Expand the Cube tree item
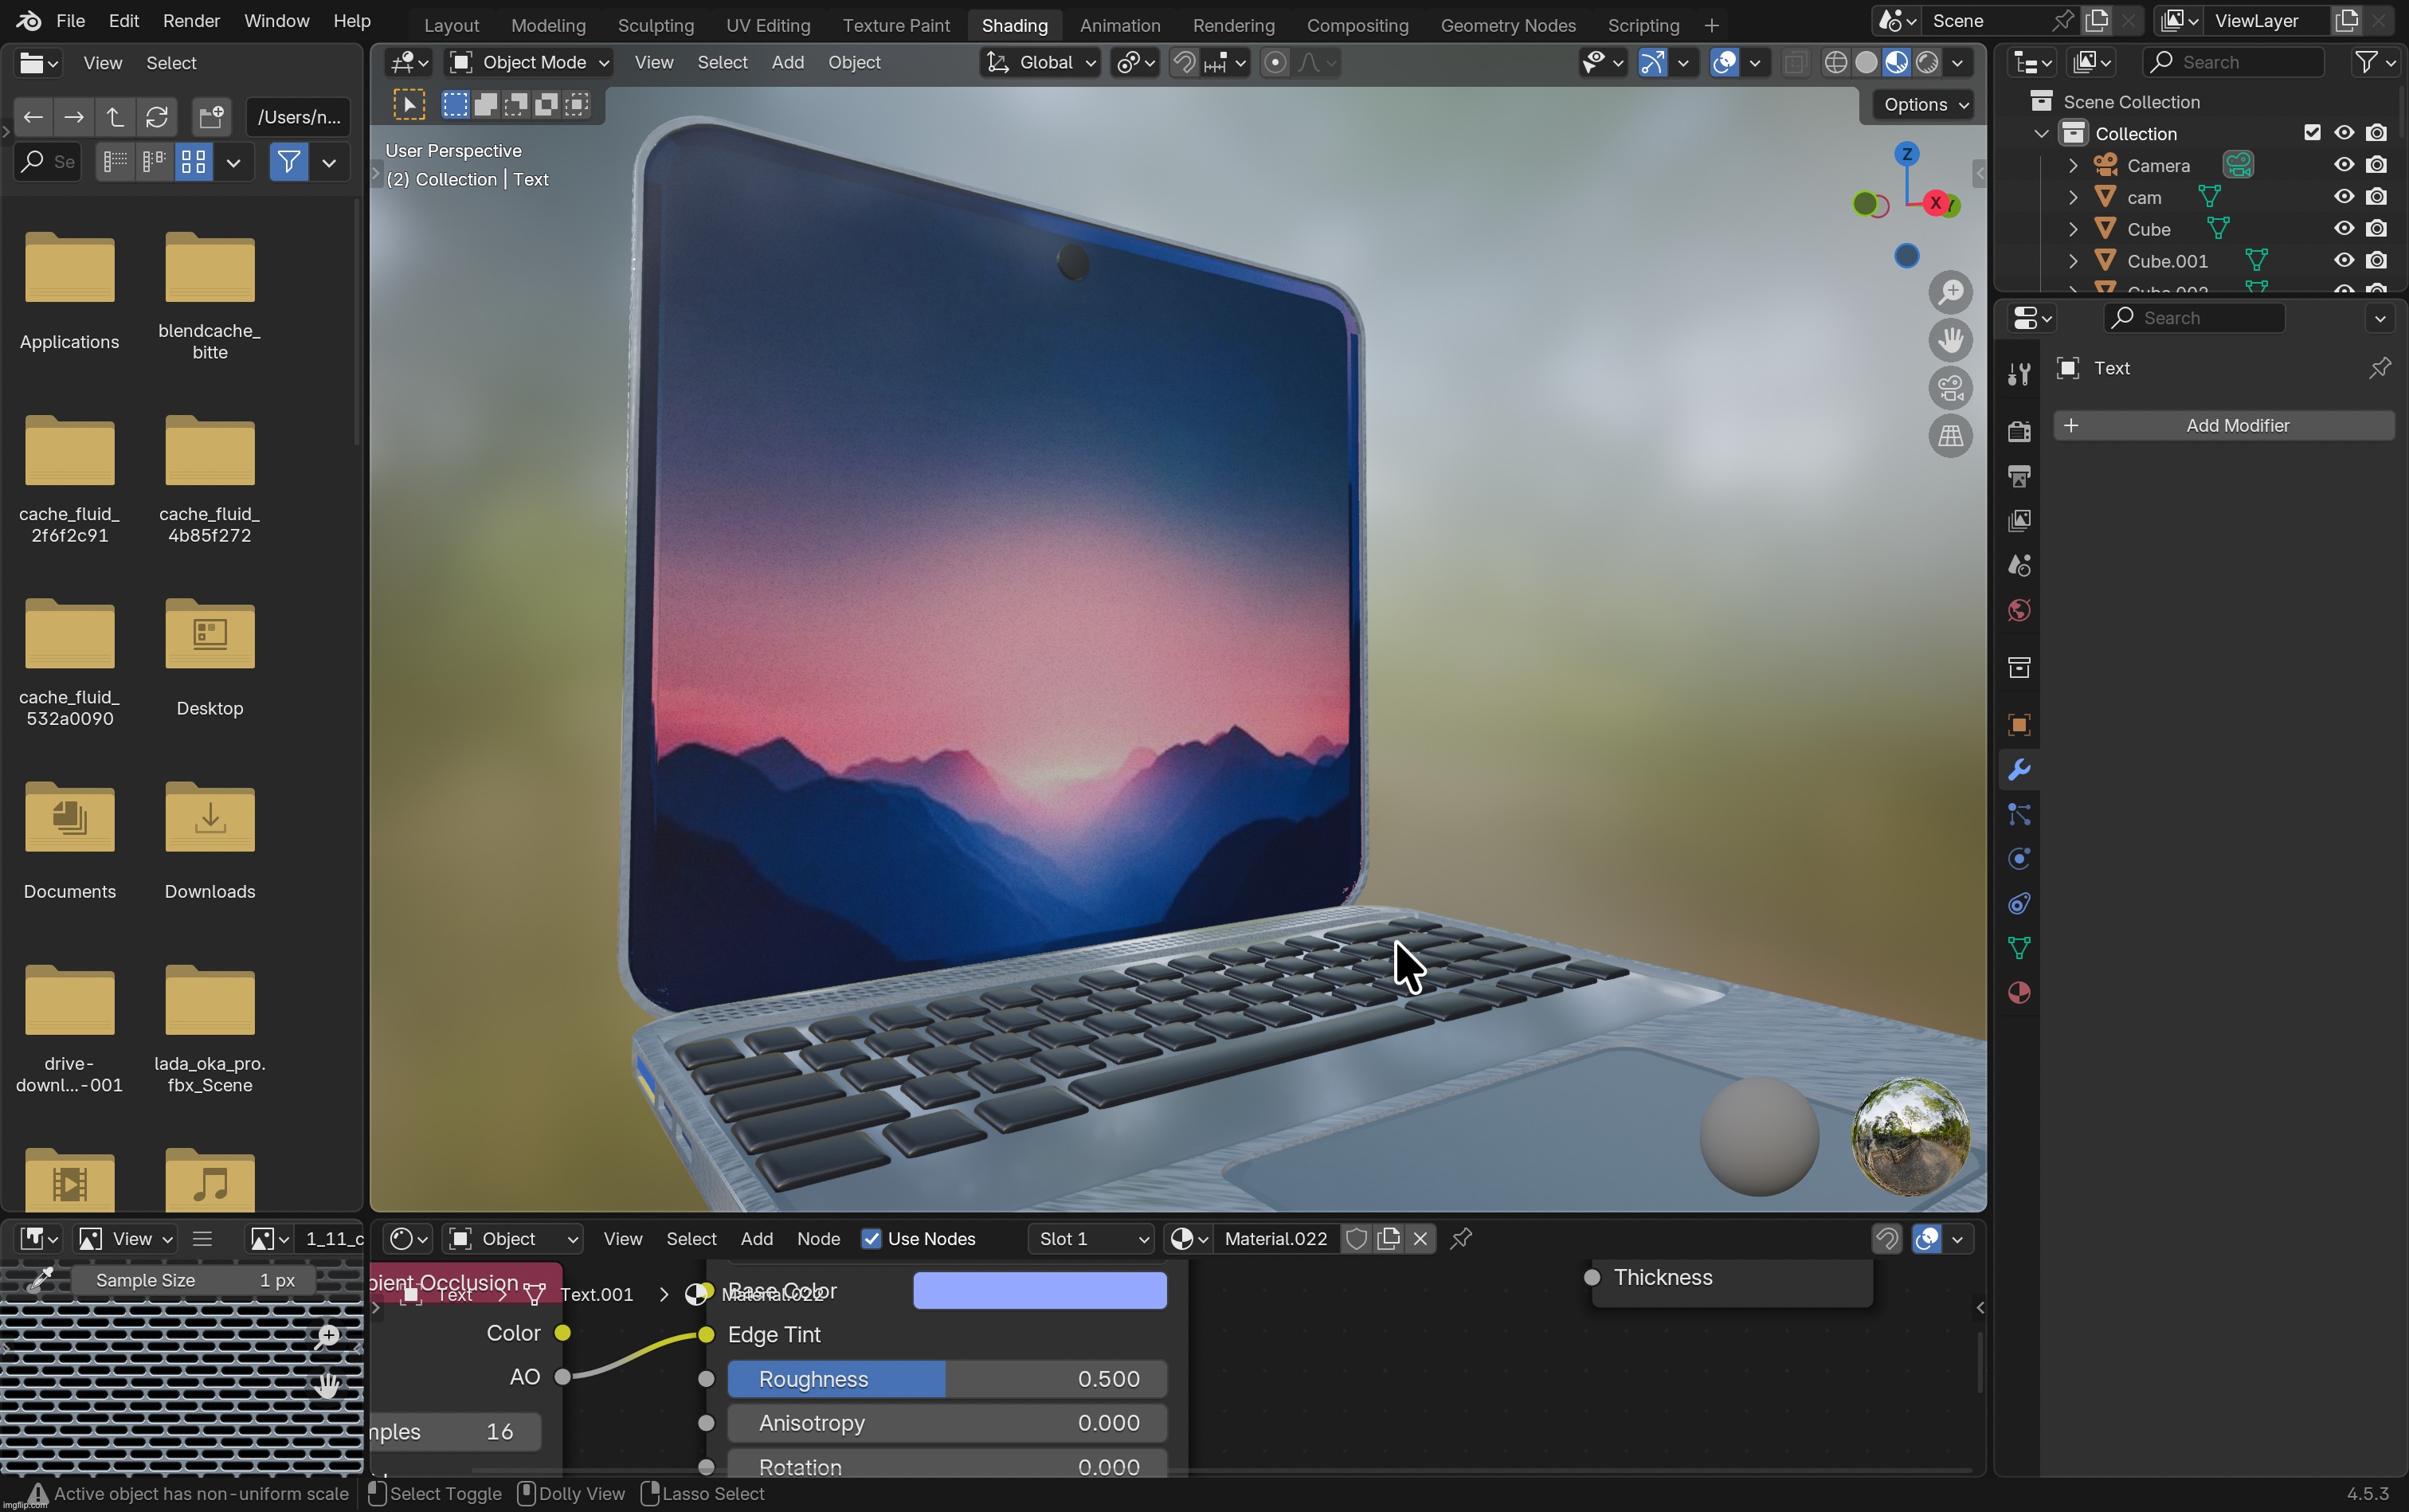The height and width of the screenshot is (1512, 2409). pyautogui.click(x=2073, y=229)
